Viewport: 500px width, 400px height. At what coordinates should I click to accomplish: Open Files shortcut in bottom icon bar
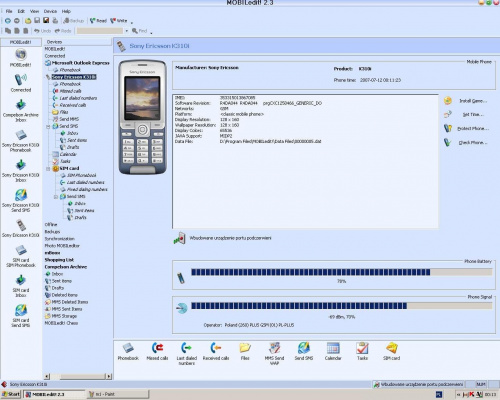click(x=245, y=352)
